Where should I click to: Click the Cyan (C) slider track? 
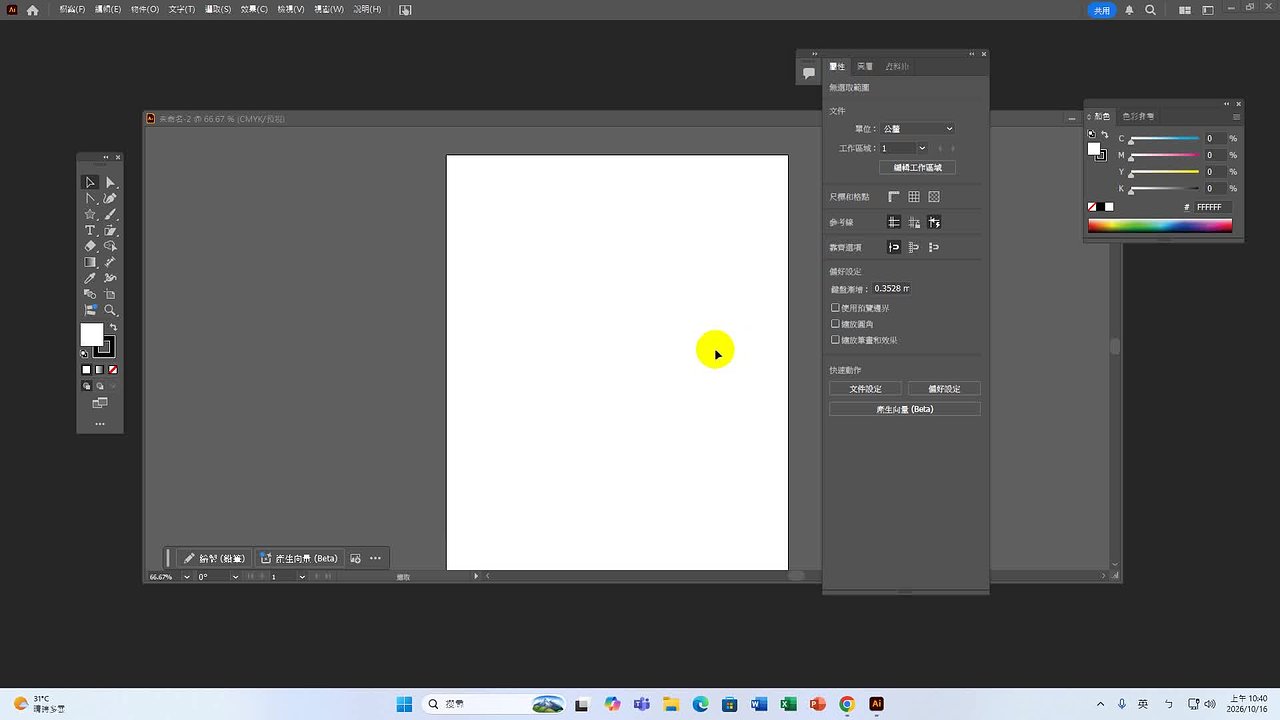[x=1164, y=139]
